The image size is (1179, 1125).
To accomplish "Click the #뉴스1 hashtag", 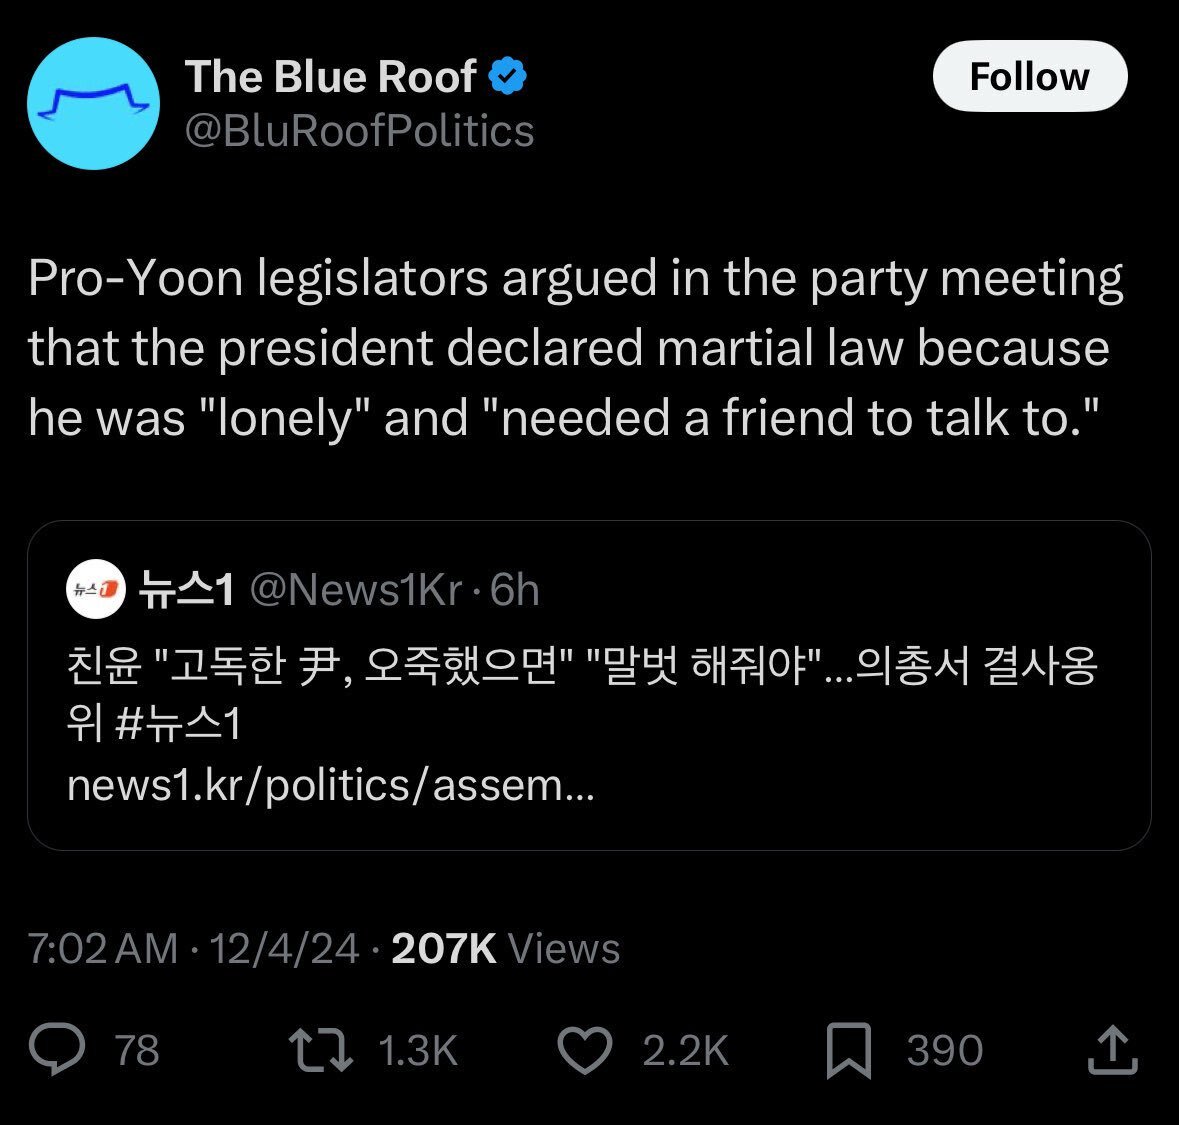I will tap(178, 724).
